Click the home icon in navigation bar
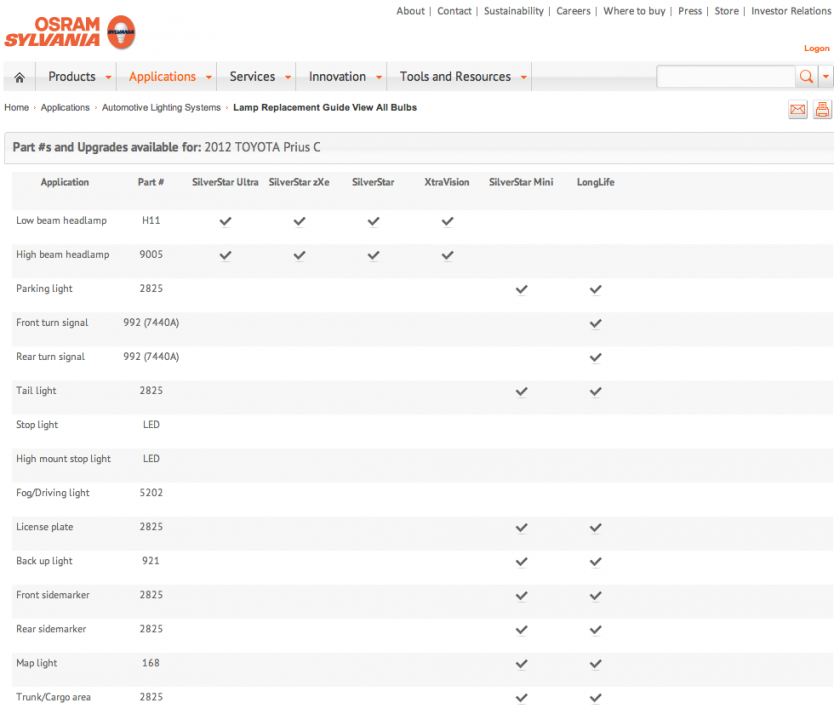 coord(19,77)
